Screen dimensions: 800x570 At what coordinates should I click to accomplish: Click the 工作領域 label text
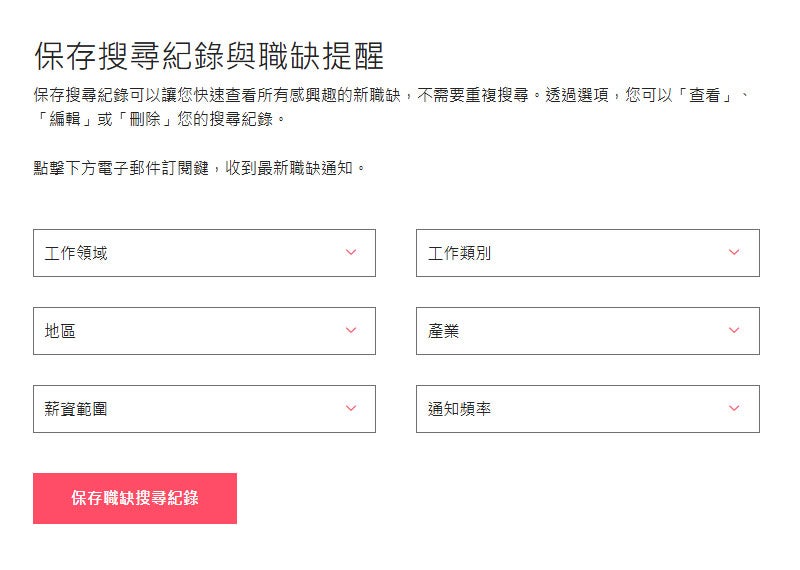76,253
